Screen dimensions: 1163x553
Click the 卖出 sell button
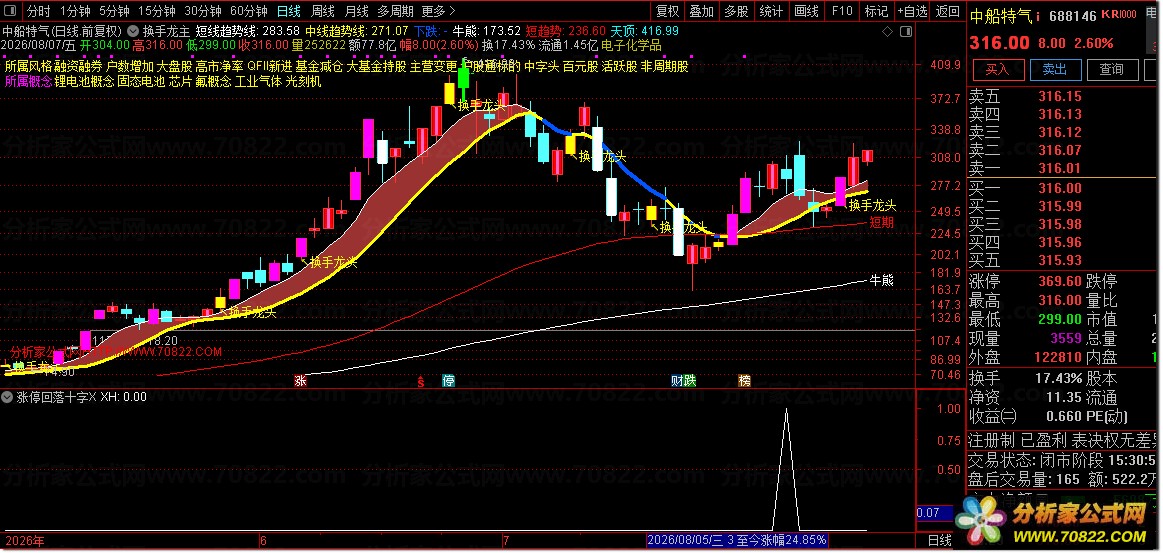pos(1055,70)
